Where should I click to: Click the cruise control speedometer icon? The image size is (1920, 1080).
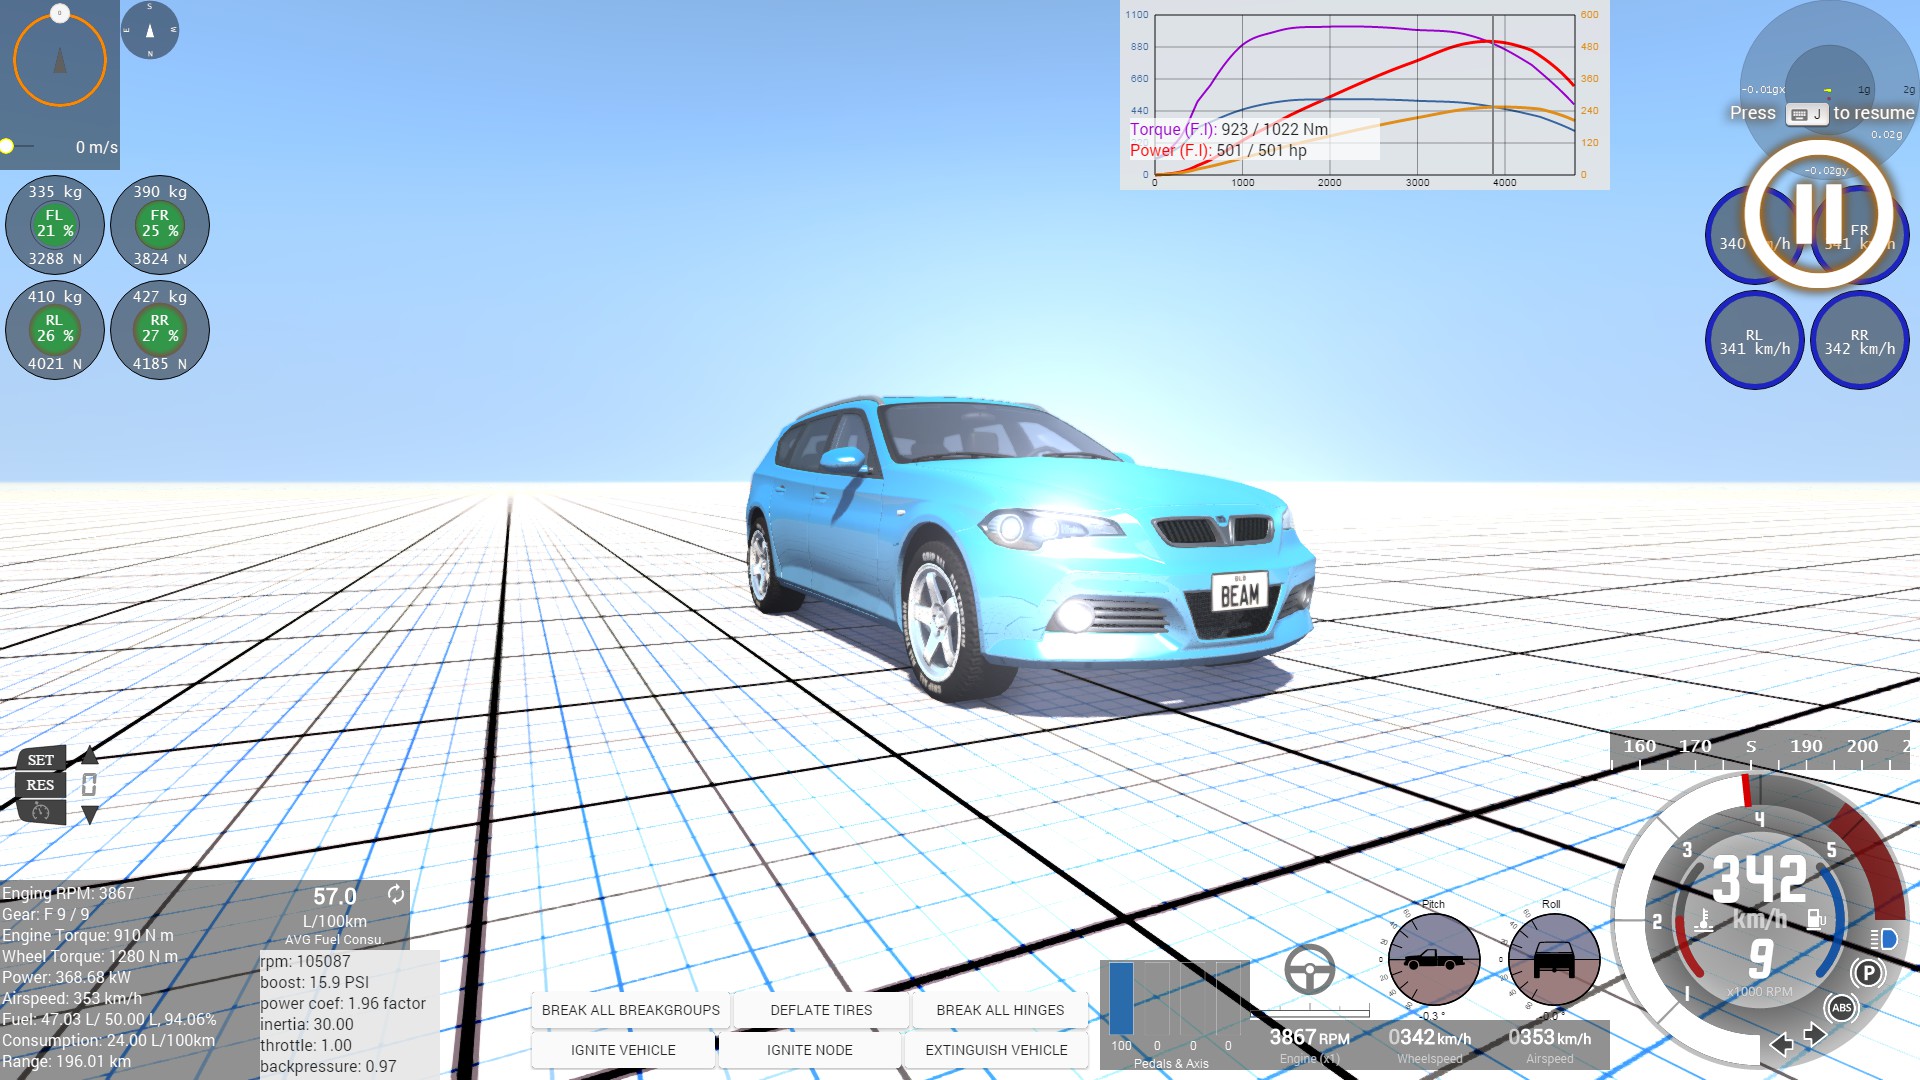[x=41, y=812]
